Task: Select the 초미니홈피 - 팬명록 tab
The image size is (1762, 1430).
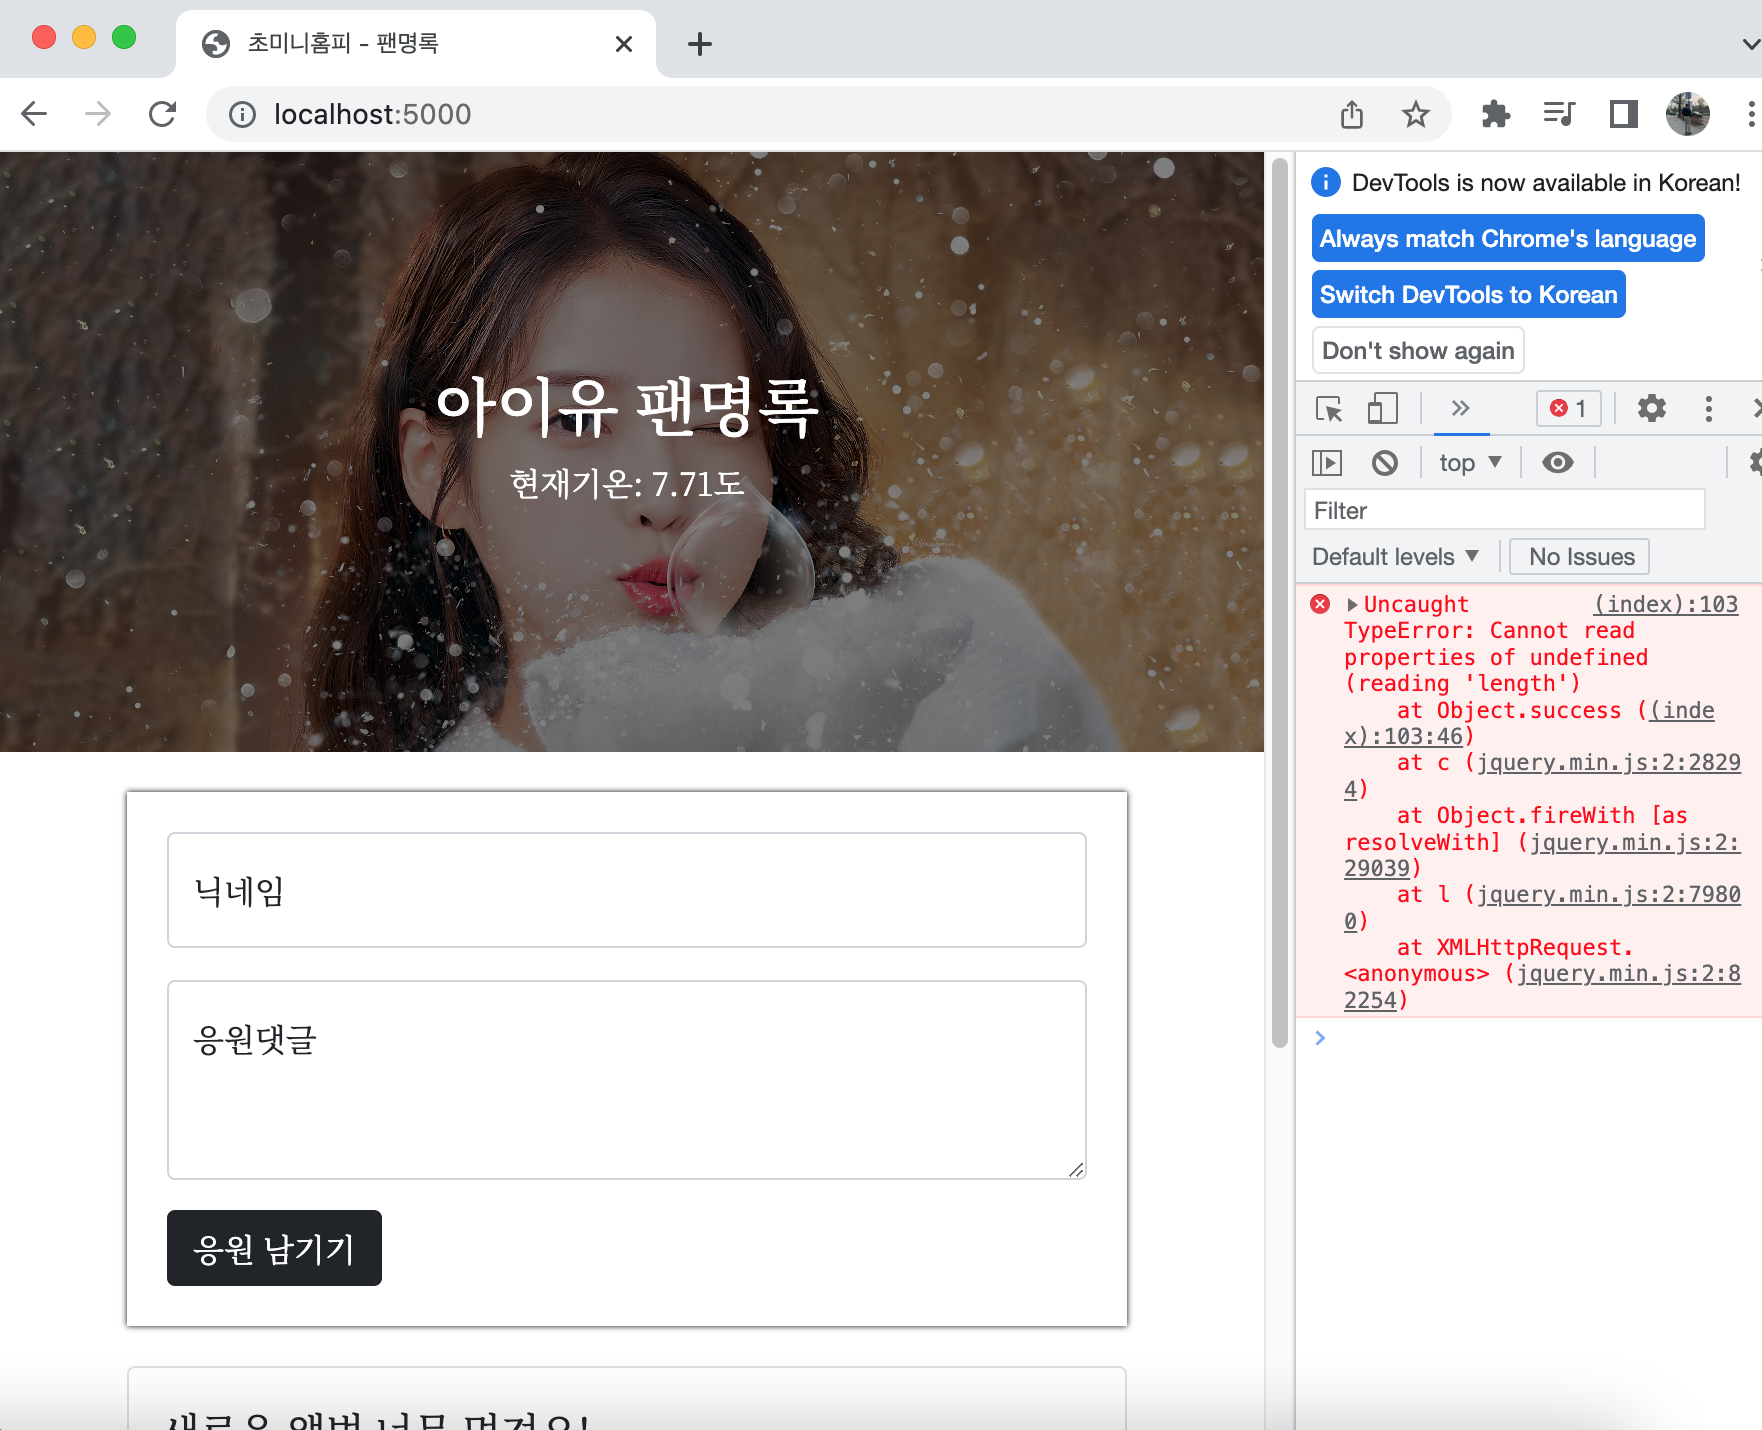Action: click(x=416, y=43)
